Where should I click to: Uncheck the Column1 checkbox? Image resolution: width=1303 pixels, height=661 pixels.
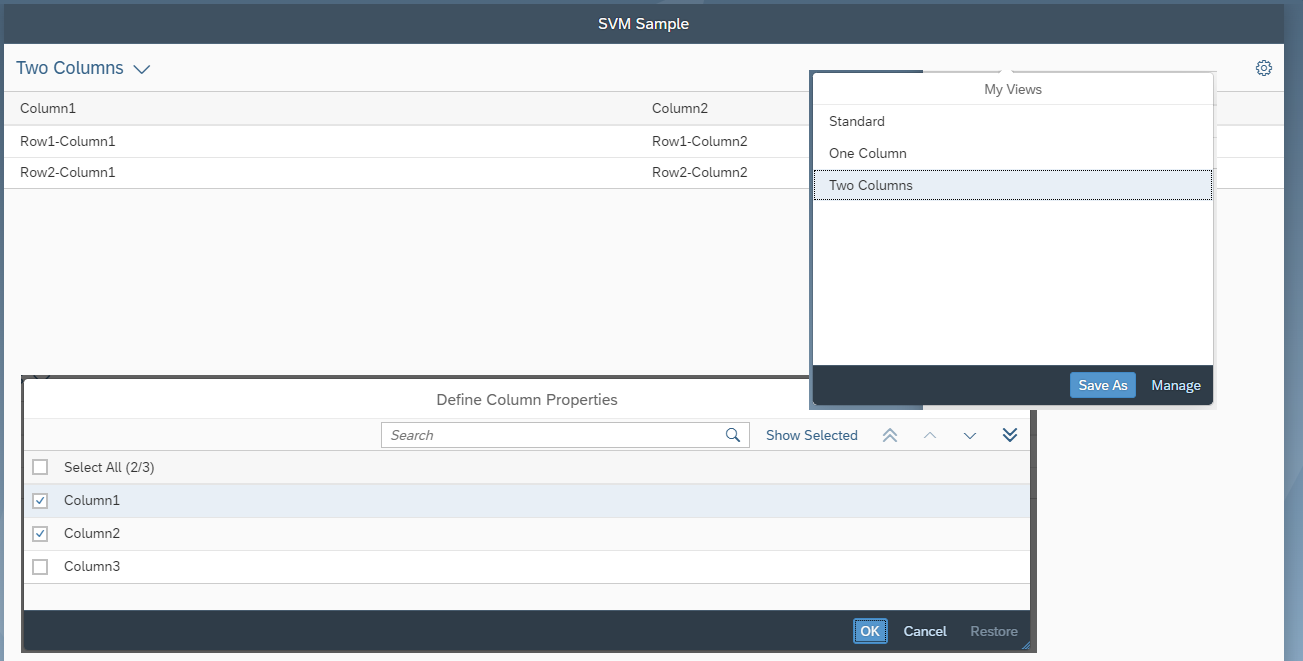pyautogui.click(x=40, y=500)
